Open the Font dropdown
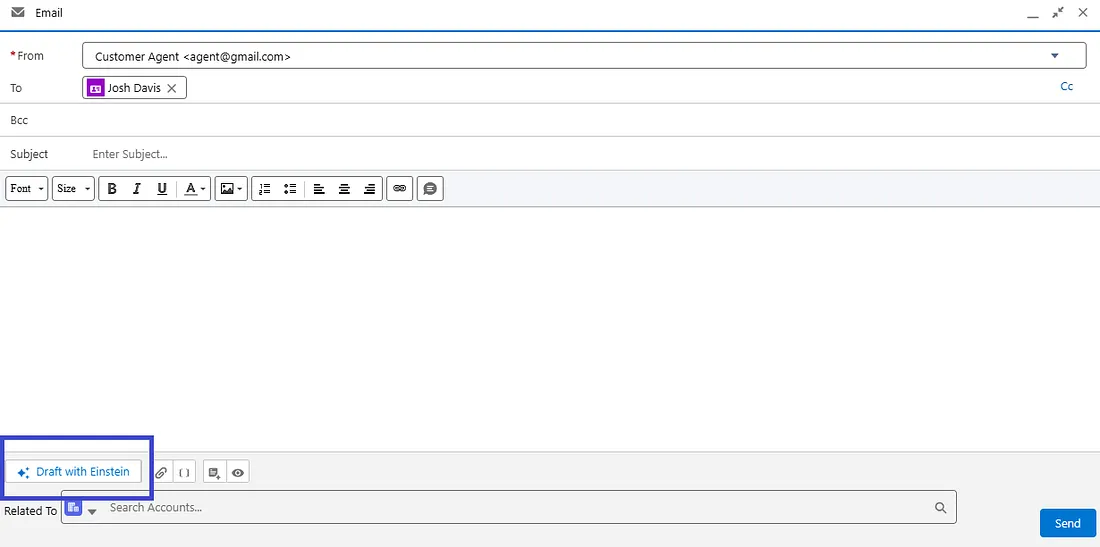 [27, 189]
